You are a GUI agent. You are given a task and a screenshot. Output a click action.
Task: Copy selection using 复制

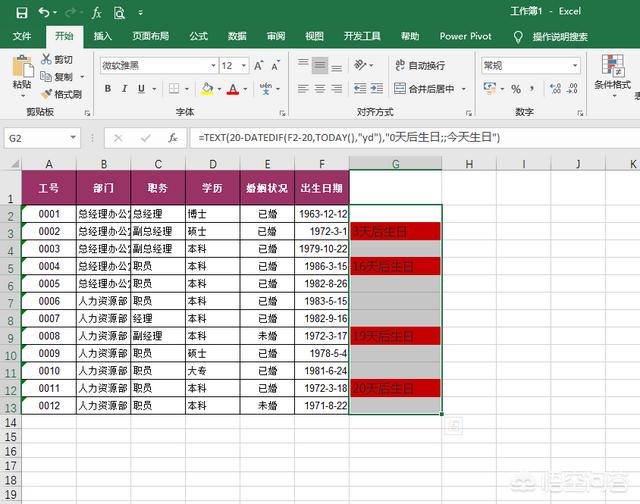(57, 77)
